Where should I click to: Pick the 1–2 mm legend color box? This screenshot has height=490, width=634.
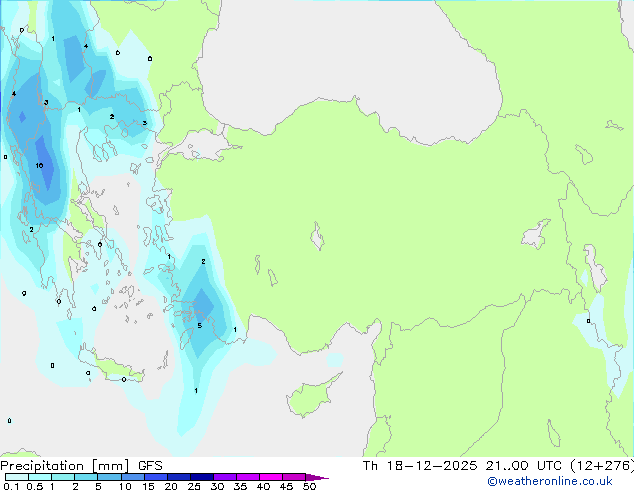tap(63, 477)
